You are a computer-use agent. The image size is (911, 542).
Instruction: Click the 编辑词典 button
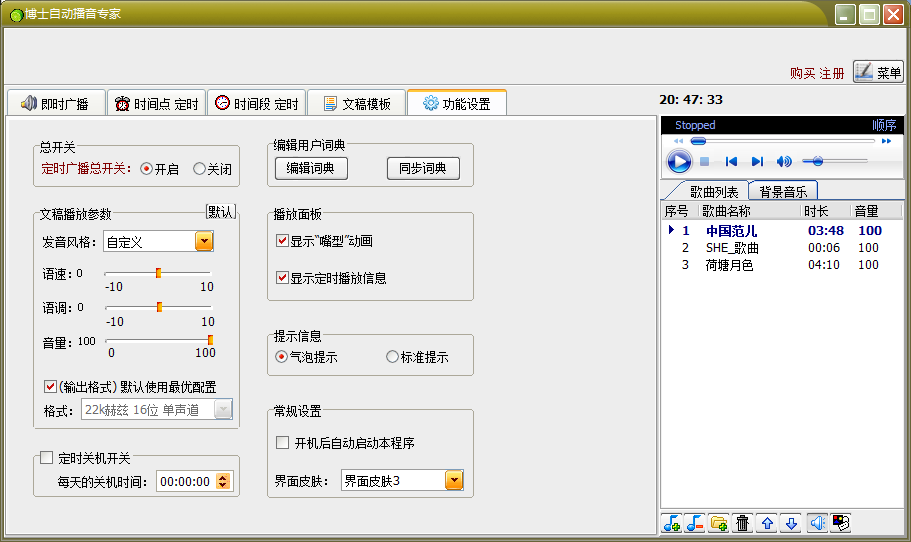tap(311, 168)
